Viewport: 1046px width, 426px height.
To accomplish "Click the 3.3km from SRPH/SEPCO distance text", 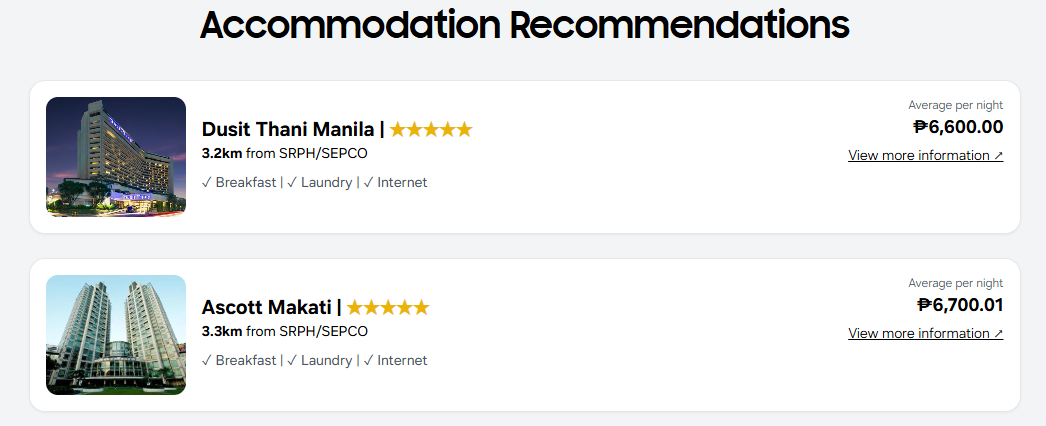I will click(x=284, y=331).
